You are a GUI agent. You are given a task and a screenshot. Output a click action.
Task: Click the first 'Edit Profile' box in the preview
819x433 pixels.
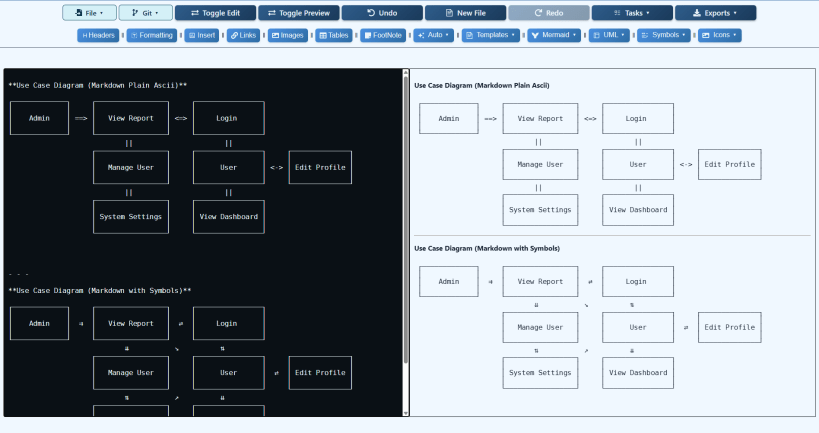pyautogui.click(x=730, y=164)
